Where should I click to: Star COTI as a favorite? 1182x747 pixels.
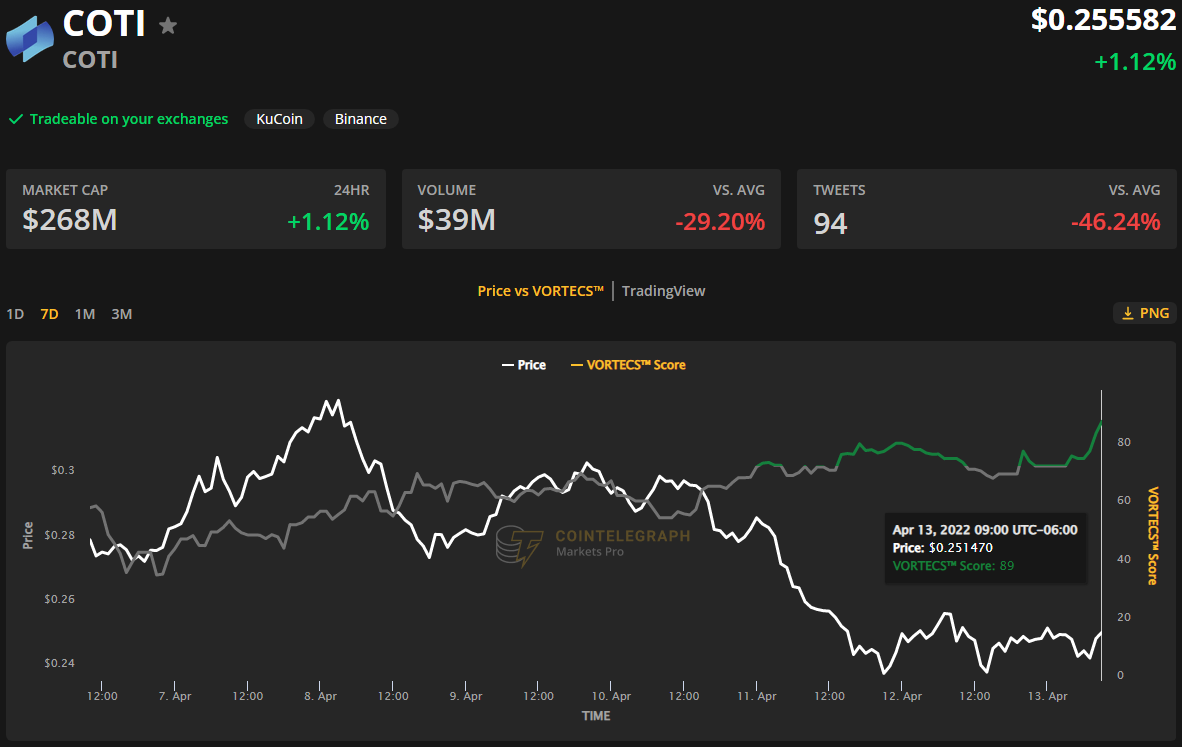[168, 25]
